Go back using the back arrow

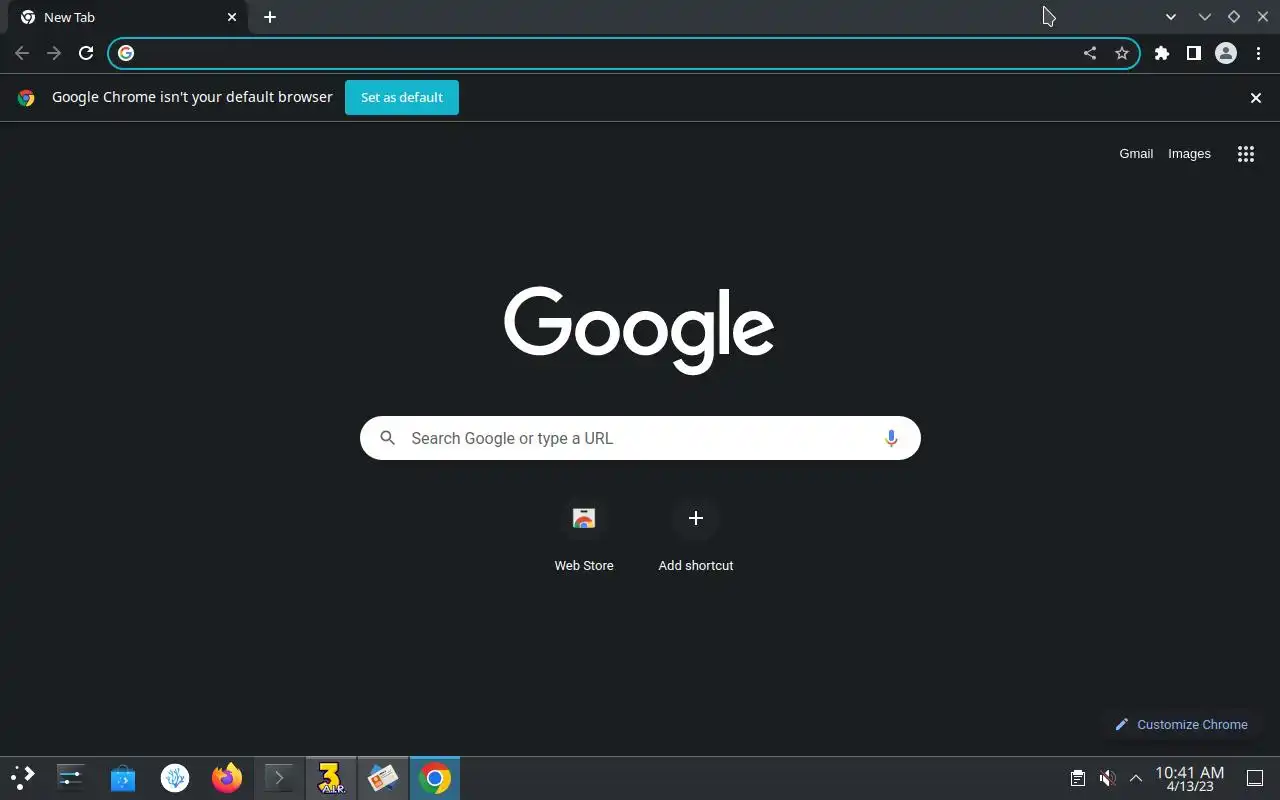pos(22,53)
